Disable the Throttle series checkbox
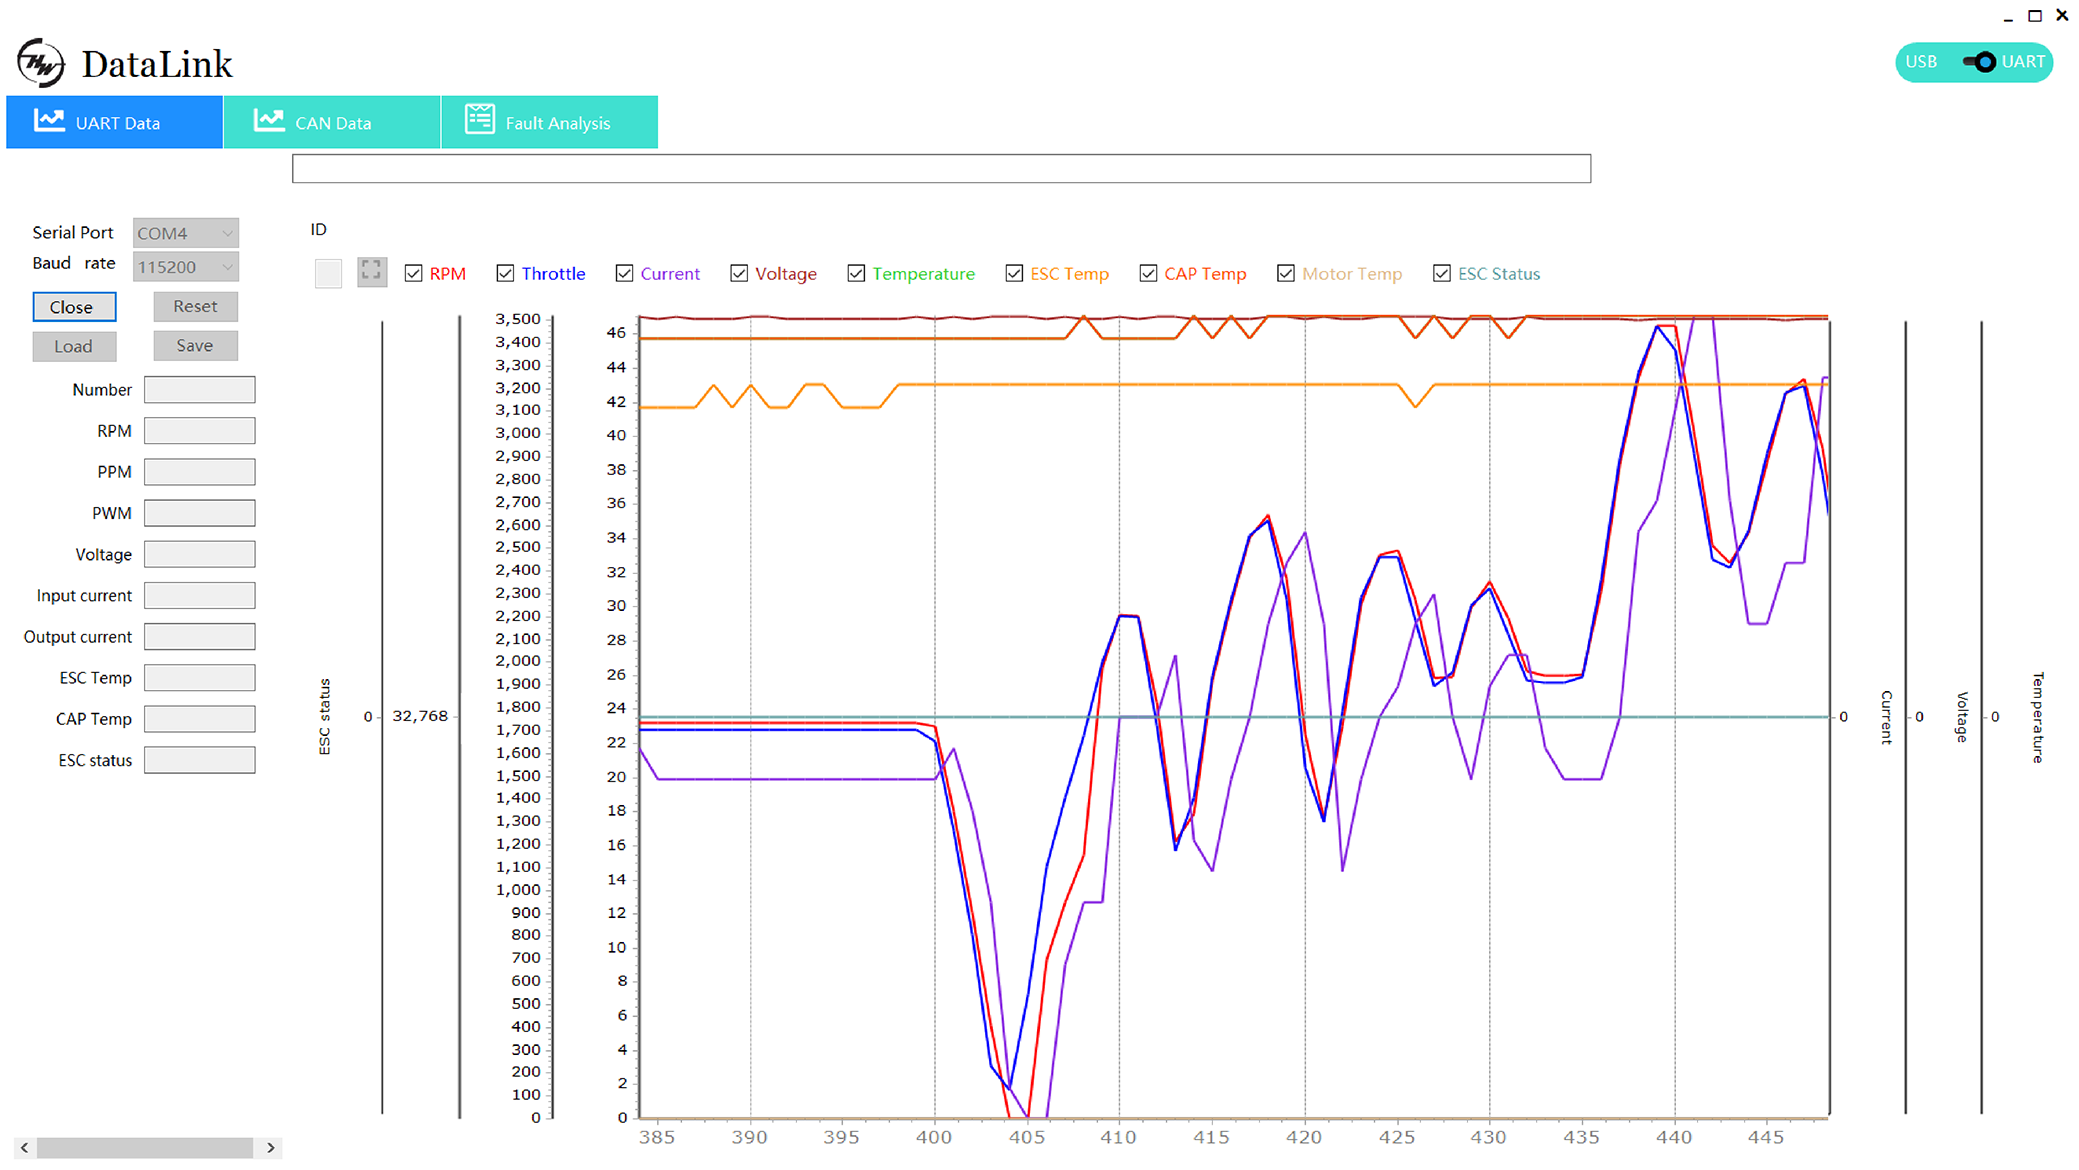The image size is (2079, 1170). pyautogui.click(x=505, y=273)
